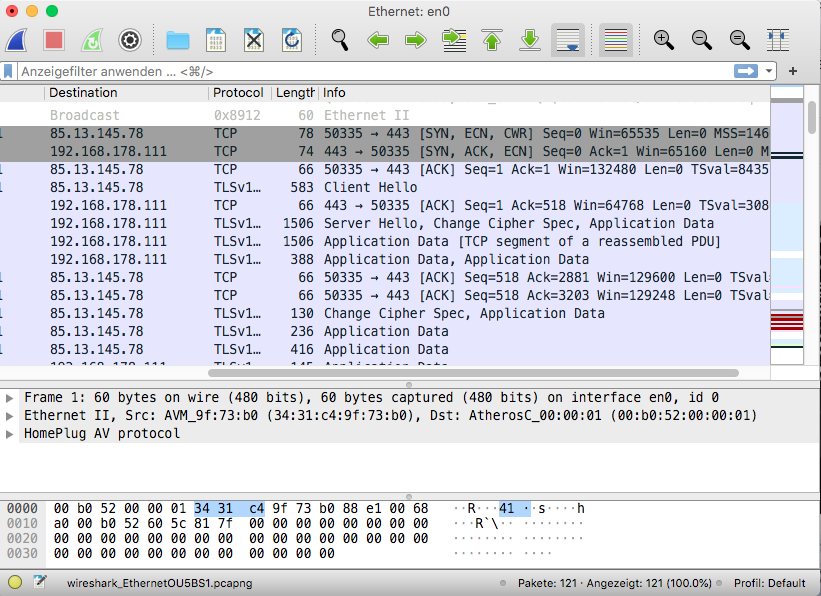Sort by the Protocol column header
This screenshot has height=596, width=821.
(238, 93)
